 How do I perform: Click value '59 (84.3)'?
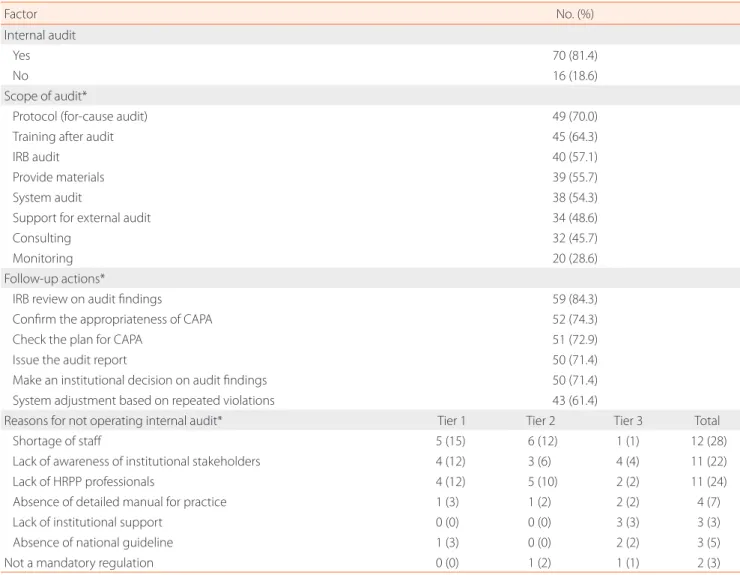click(575, 299)
